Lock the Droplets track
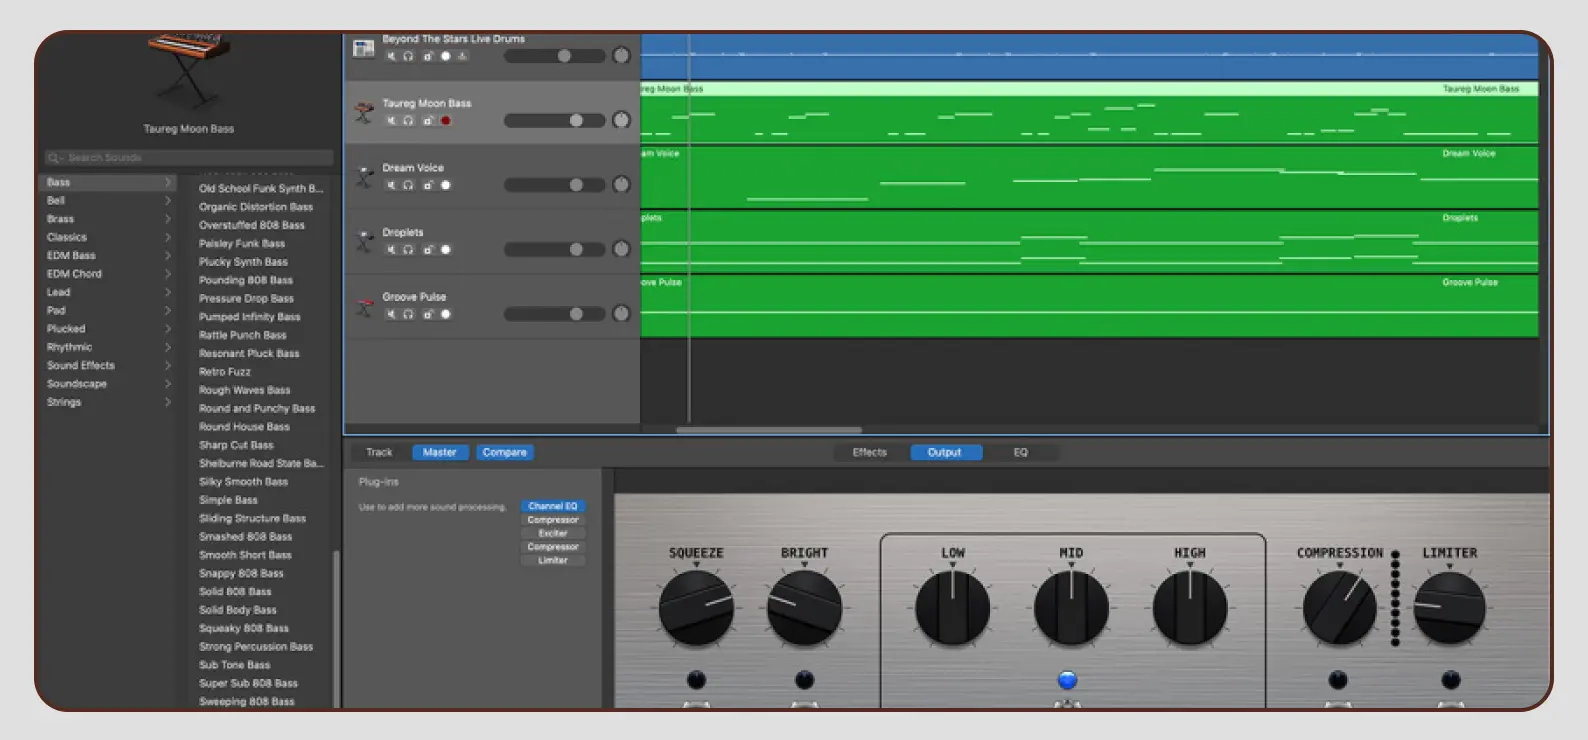Viewport: 1588px width, 740px height. click(x=427, y=250)
